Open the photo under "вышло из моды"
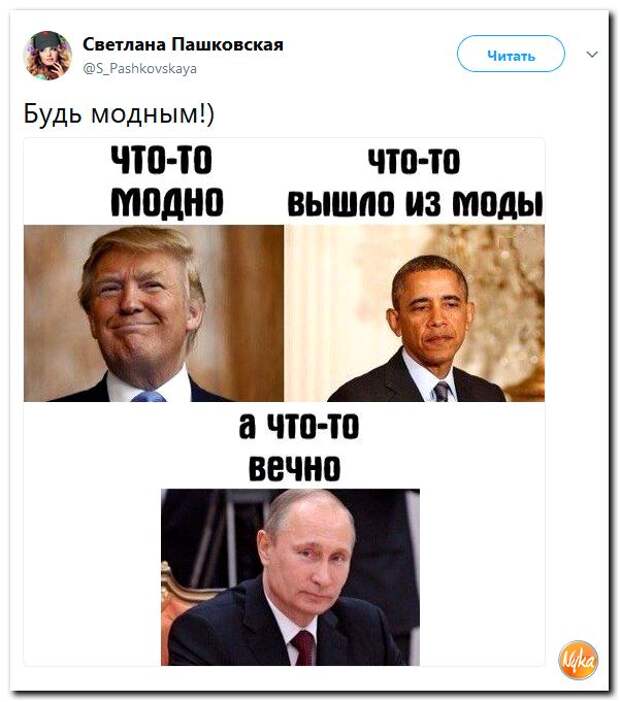This screenshot has height=702, width=620. [415, 313]
